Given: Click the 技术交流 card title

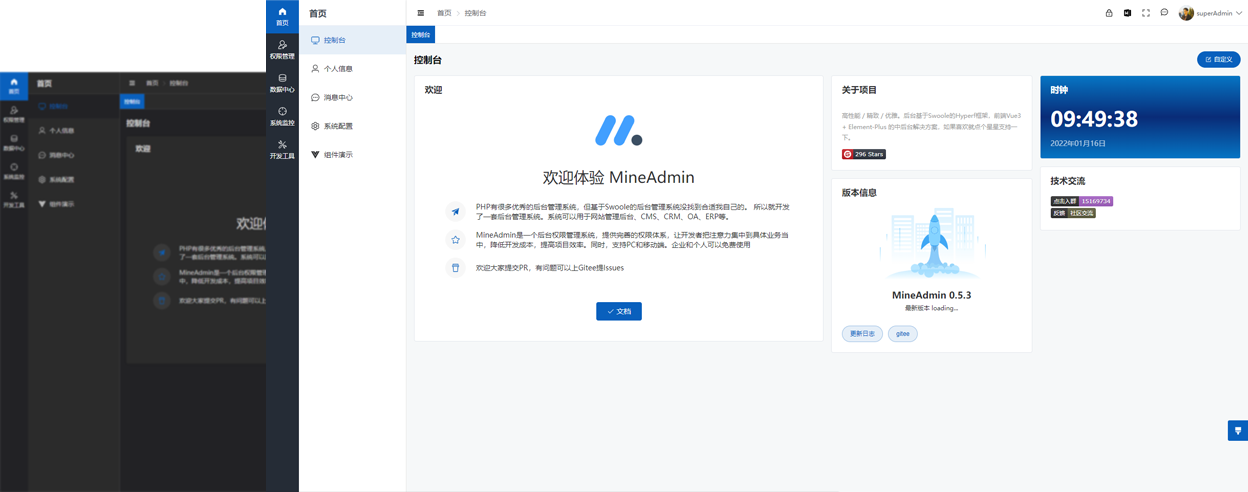Looking at the screenshot, I should (x=1068, y=181).
